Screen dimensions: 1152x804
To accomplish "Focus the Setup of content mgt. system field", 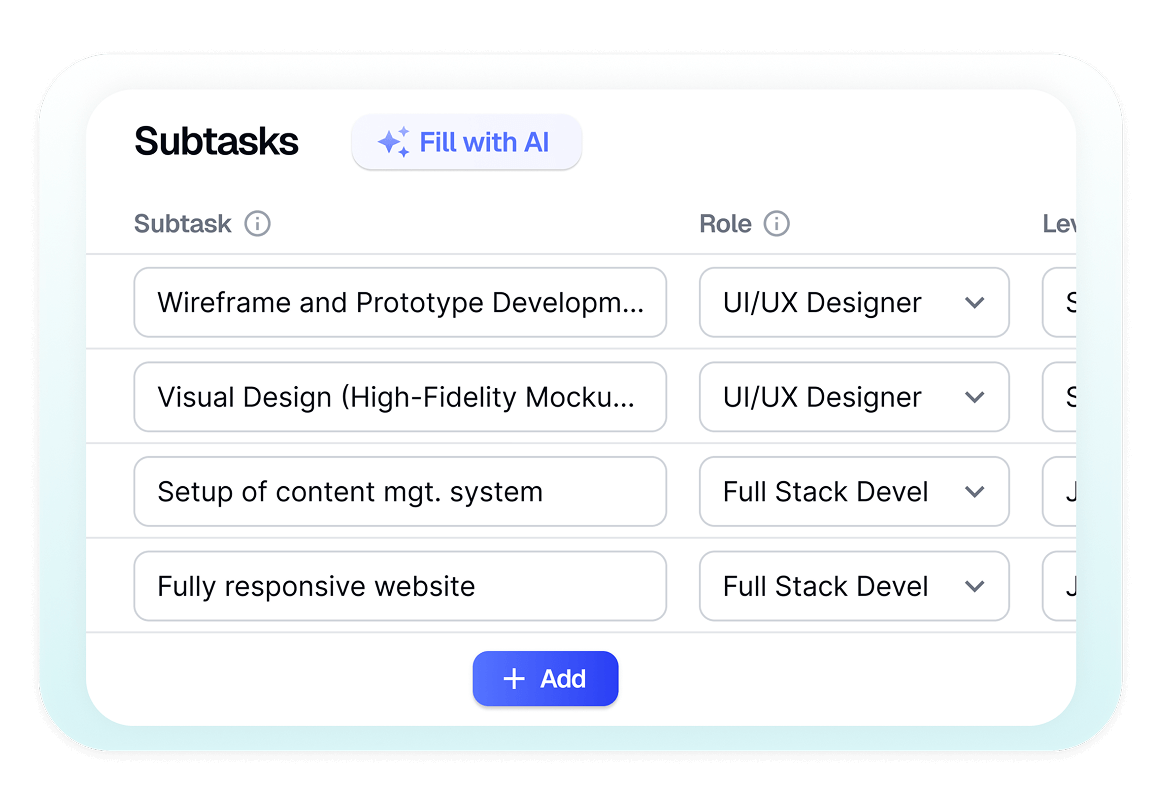I will coord(400,492).
